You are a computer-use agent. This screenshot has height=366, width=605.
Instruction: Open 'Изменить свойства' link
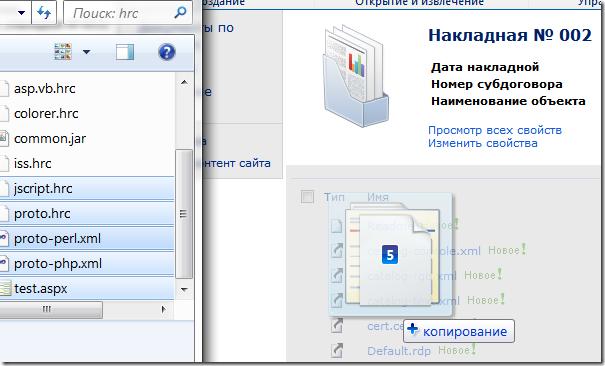click(x=482, y=143)
